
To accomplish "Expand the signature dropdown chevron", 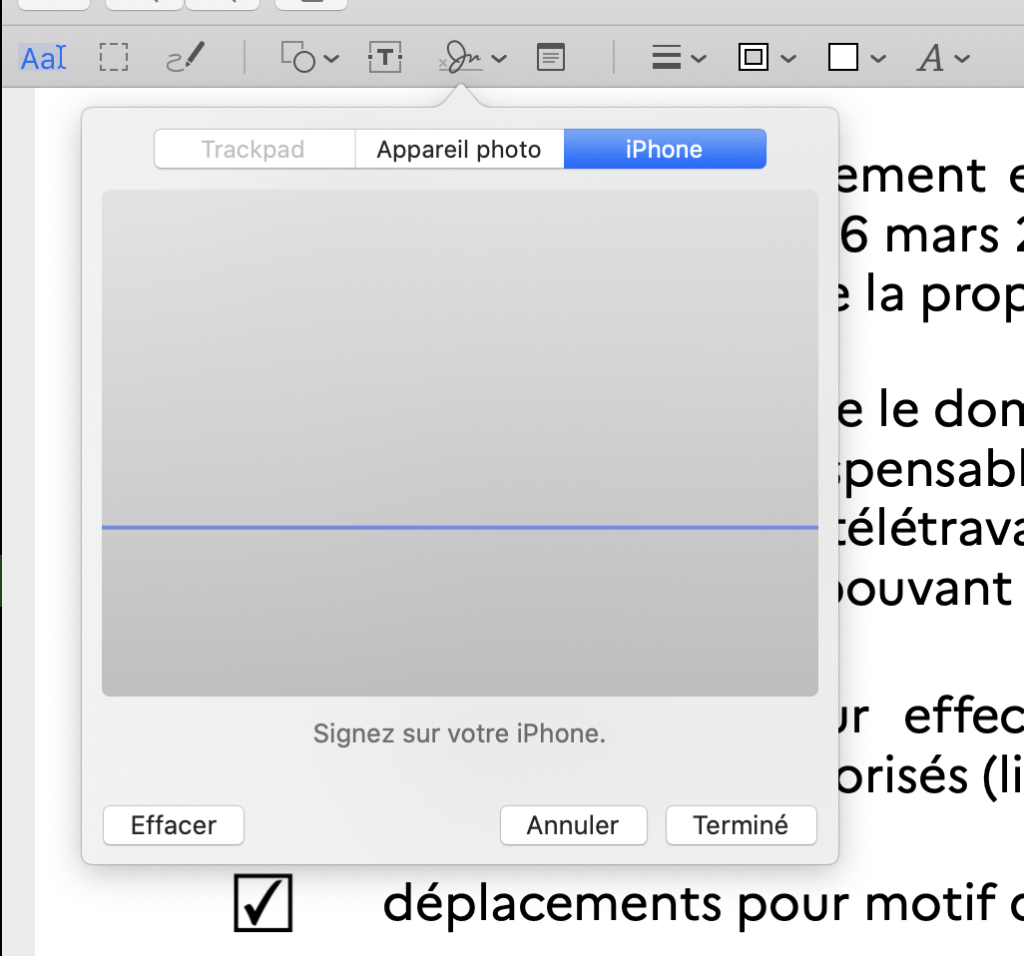I will [x=499, y=59].
